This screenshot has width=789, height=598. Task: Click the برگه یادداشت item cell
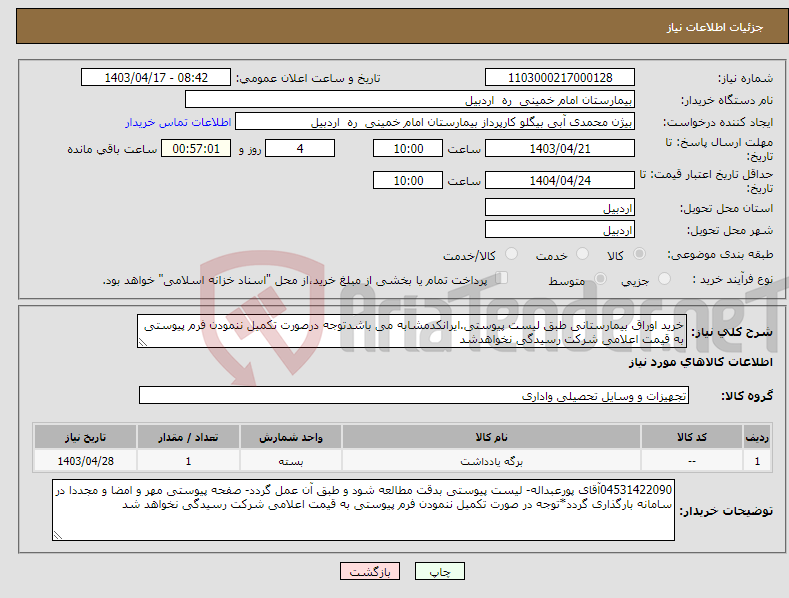[491, 461]
